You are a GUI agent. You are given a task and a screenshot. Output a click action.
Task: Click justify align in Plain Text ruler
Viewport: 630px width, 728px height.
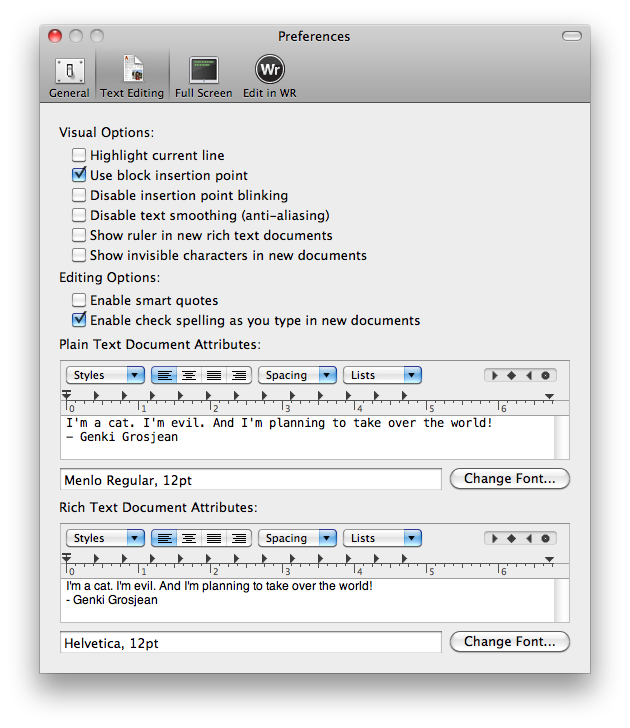213,375
